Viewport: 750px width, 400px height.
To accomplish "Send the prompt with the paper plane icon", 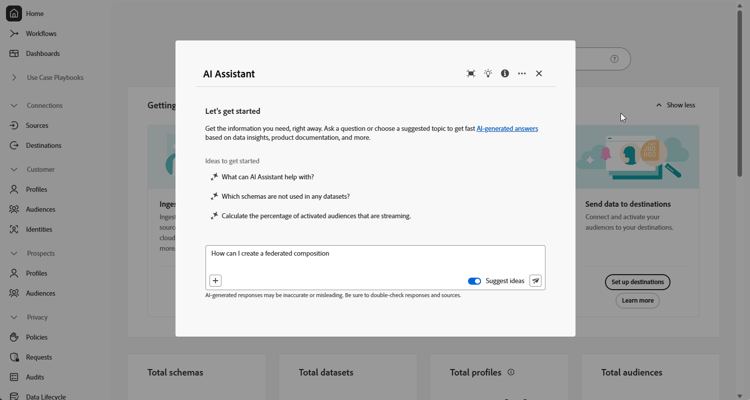I will [x=536, y=281].
